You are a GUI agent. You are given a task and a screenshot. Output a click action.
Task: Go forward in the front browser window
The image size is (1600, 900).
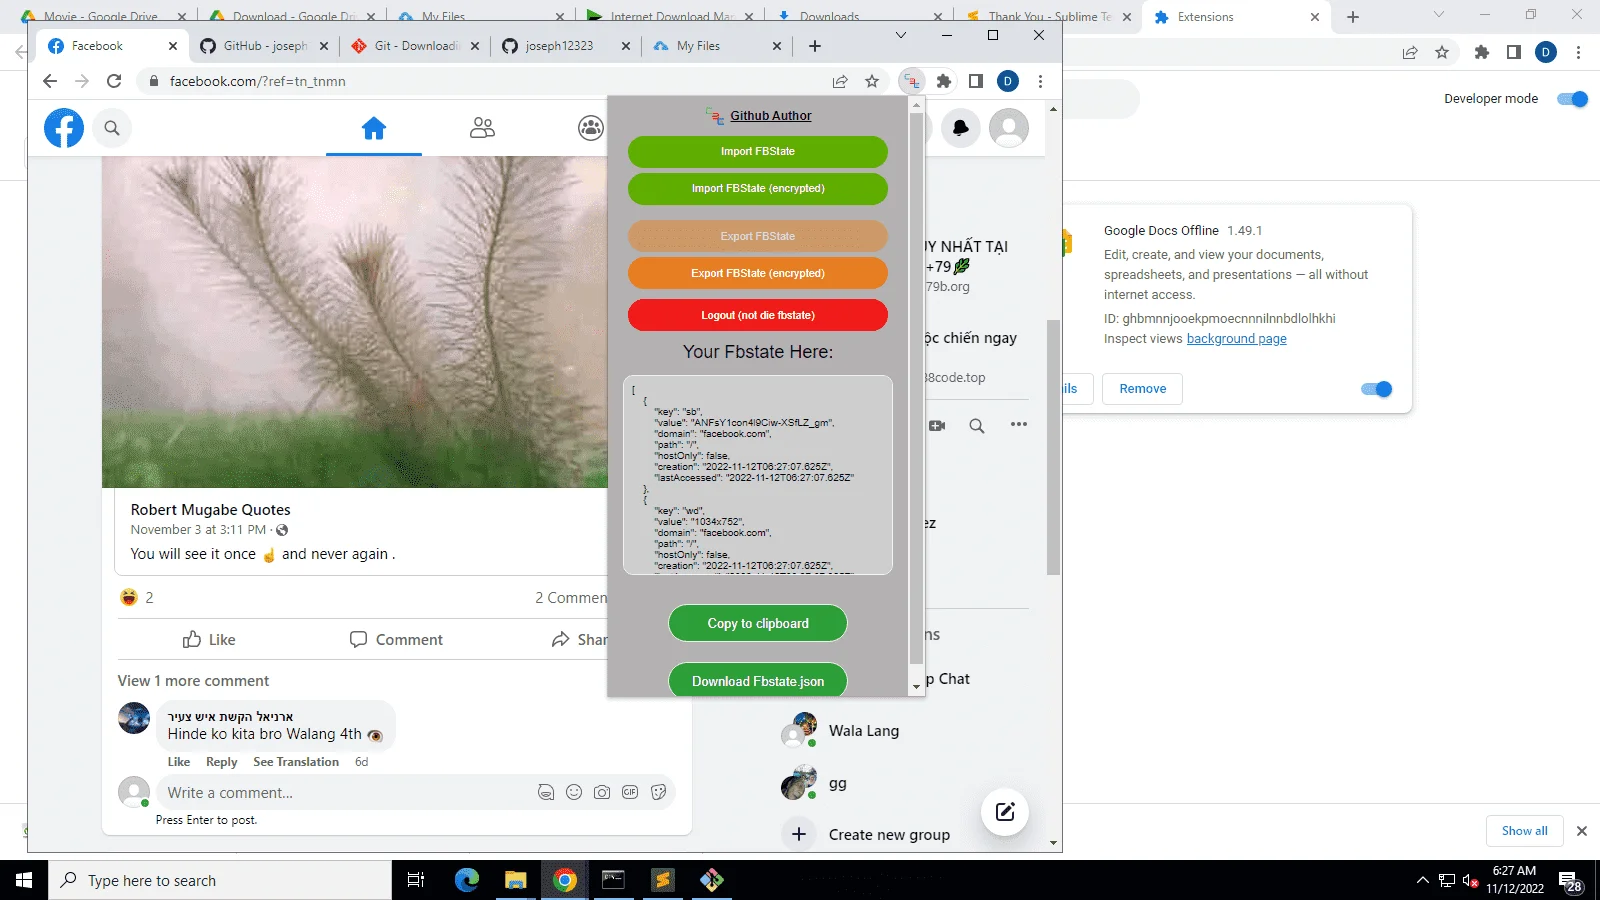(x=82, y=81)
